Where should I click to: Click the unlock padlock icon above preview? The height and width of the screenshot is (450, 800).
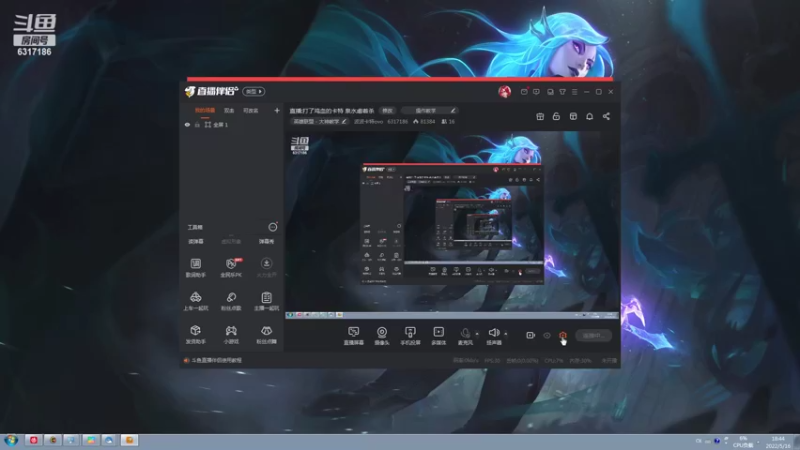click(556, 116)
